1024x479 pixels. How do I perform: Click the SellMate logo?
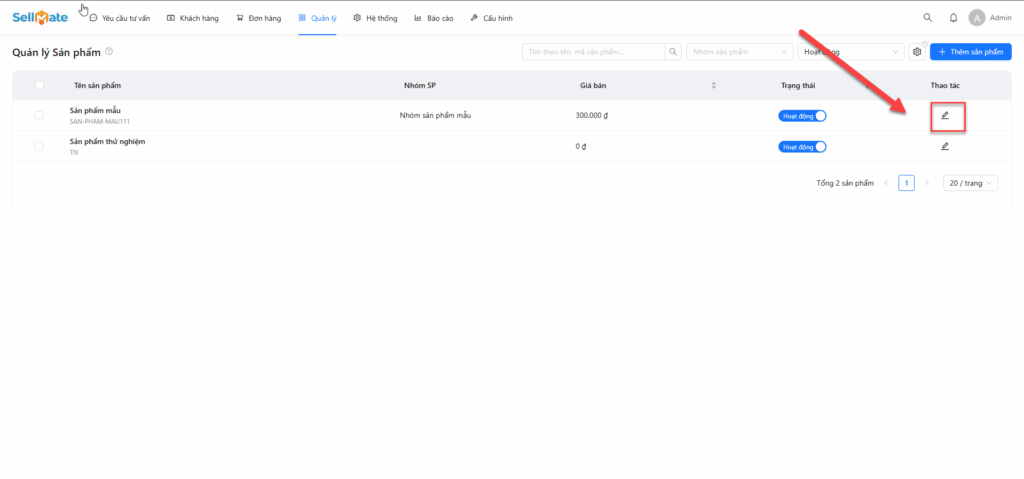tap(40, 18)
